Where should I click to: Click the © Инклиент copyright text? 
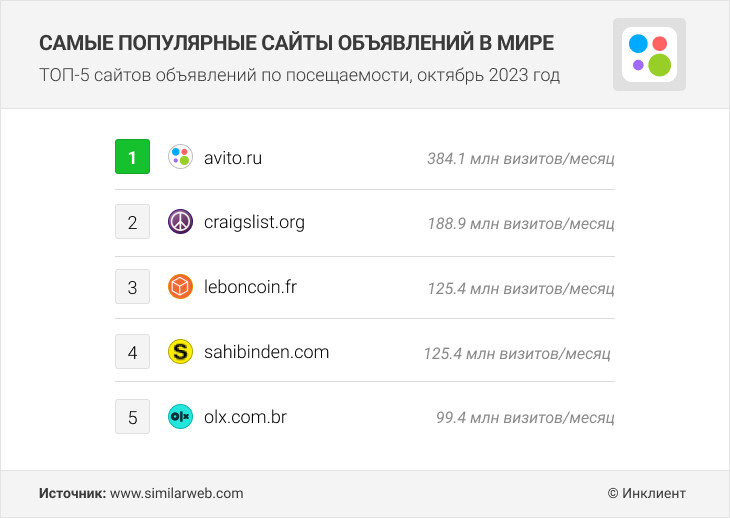[646, 493]
